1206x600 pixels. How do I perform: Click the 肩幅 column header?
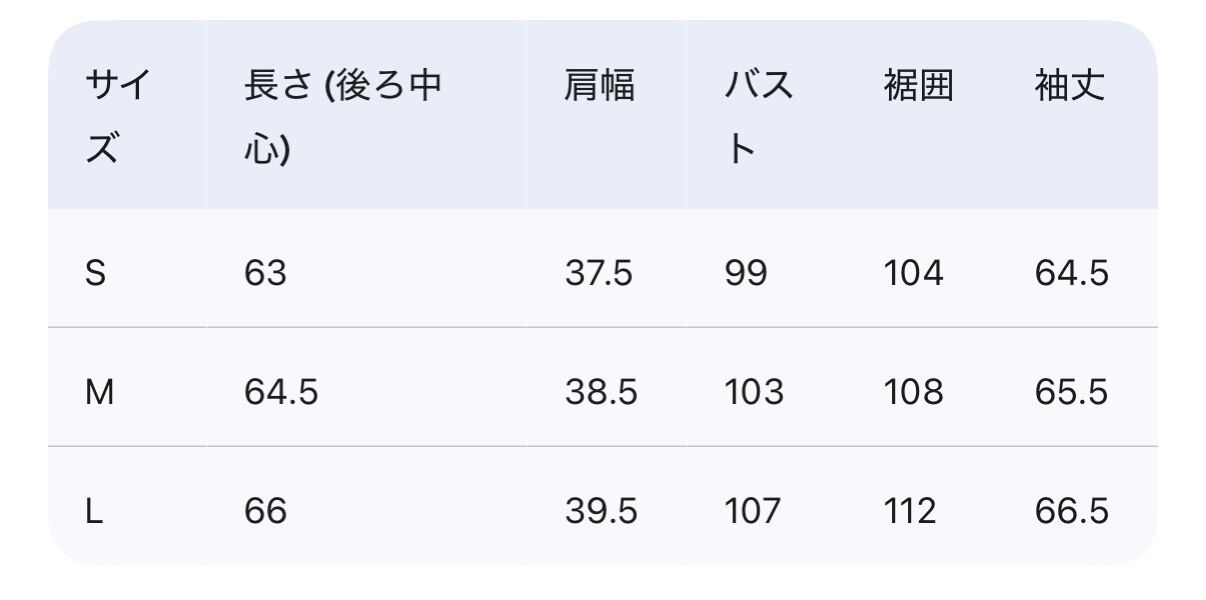(599, 86)
